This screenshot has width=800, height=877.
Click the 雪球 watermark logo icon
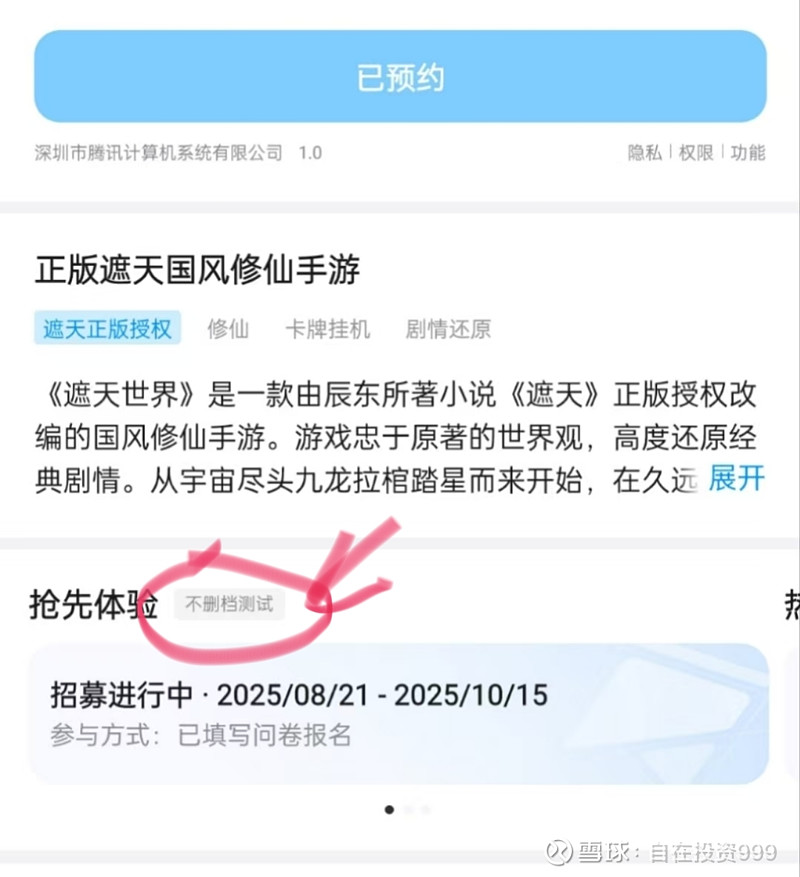click(x=559, y=852)
